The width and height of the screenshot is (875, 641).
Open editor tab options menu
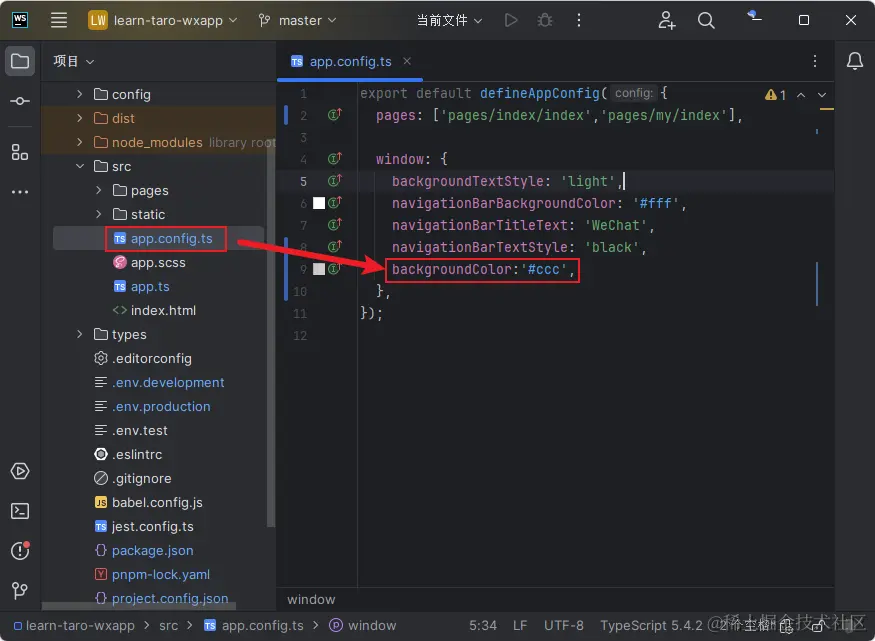(815, 61)
